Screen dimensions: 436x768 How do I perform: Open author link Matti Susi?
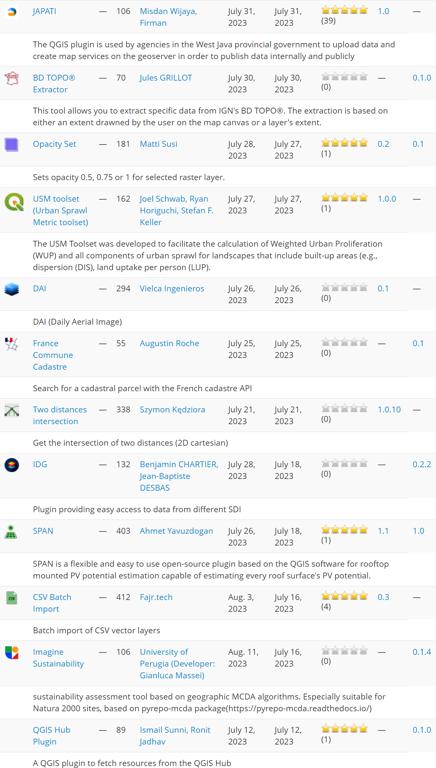tap(159, 144)
